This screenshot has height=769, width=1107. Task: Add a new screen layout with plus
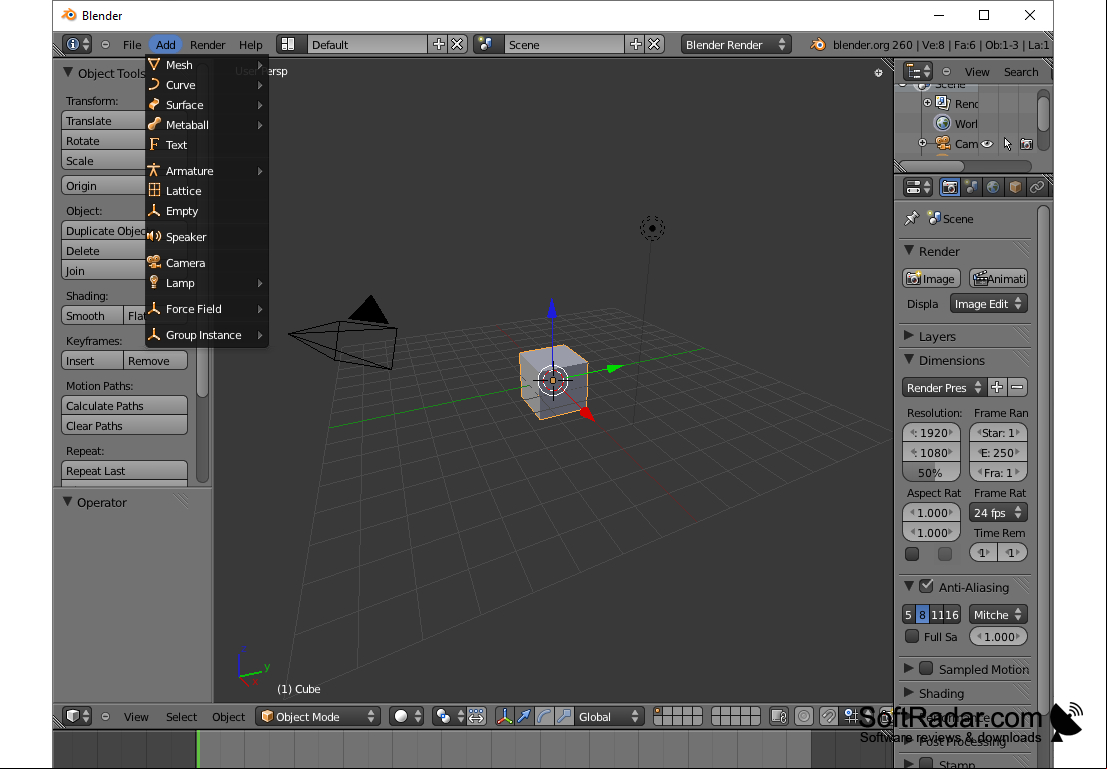tap(438, 44)
